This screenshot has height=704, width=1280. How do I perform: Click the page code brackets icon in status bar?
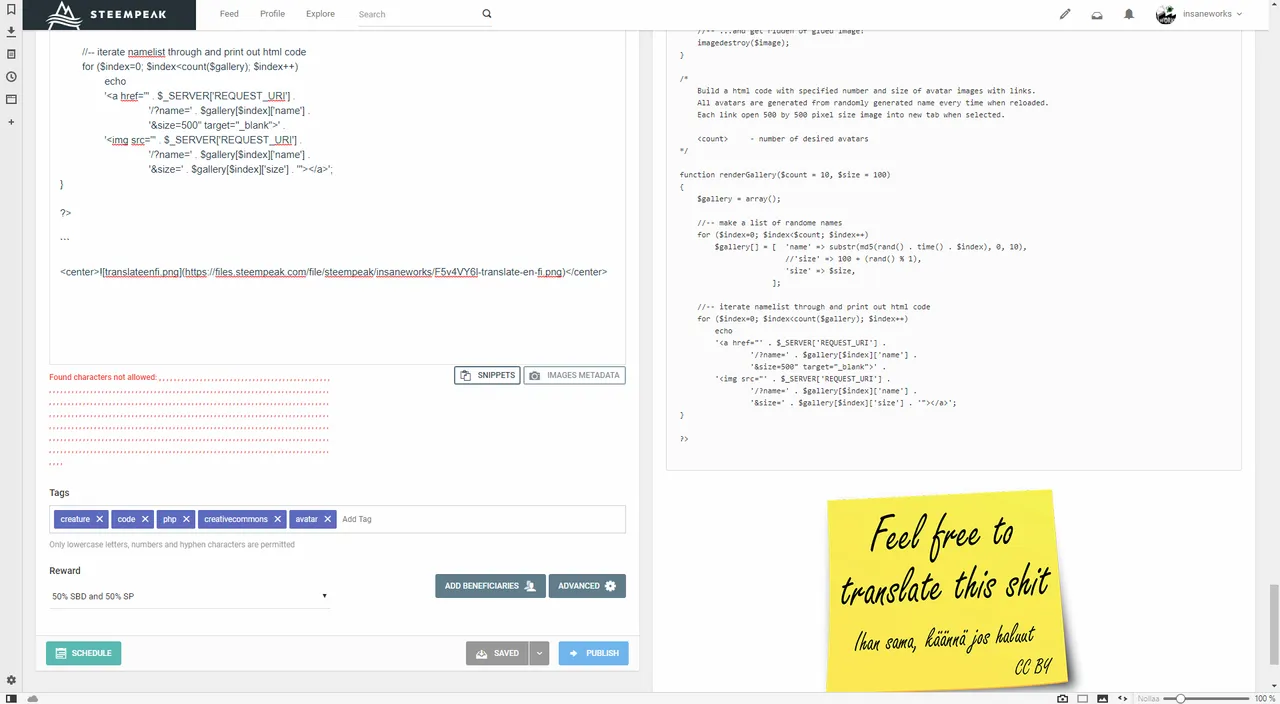click(1123, 698)
